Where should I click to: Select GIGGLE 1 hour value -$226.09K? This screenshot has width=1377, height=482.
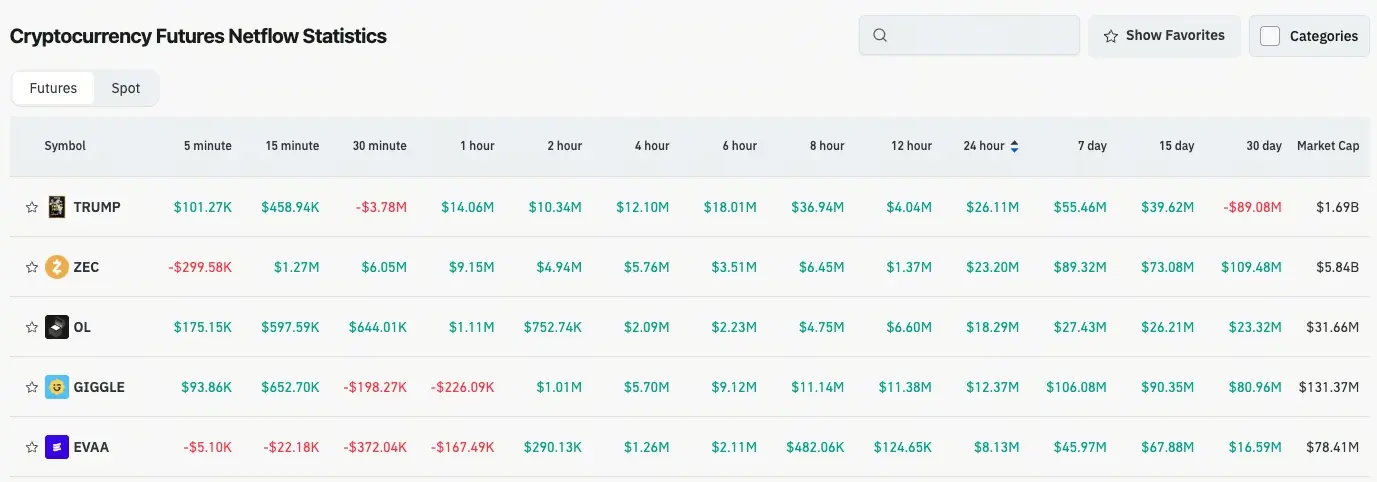pos(462,387)
